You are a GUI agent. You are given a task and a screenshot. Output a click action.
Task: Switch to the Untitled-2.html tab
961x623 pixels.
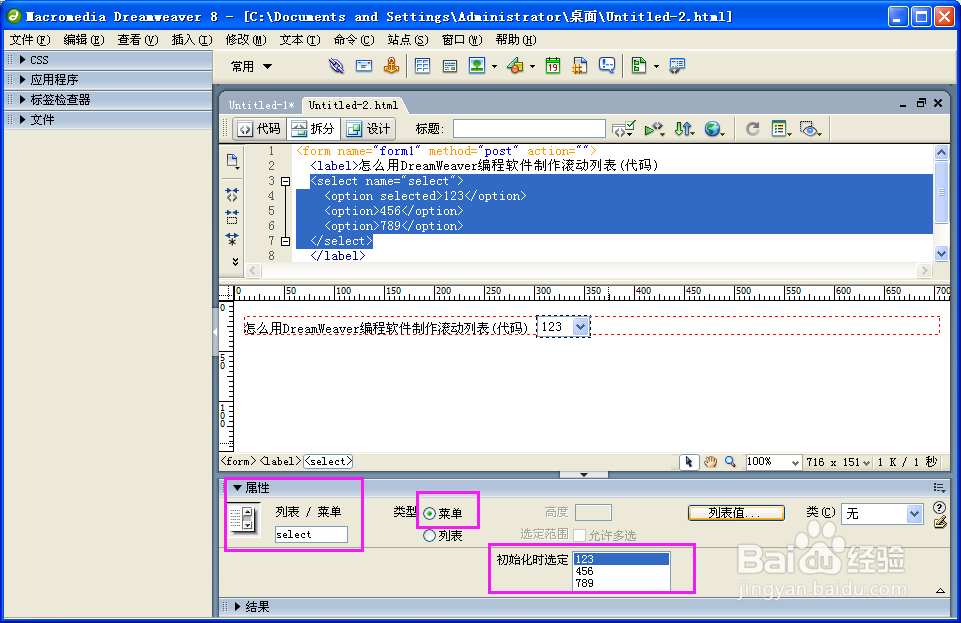tap(354, 105)
